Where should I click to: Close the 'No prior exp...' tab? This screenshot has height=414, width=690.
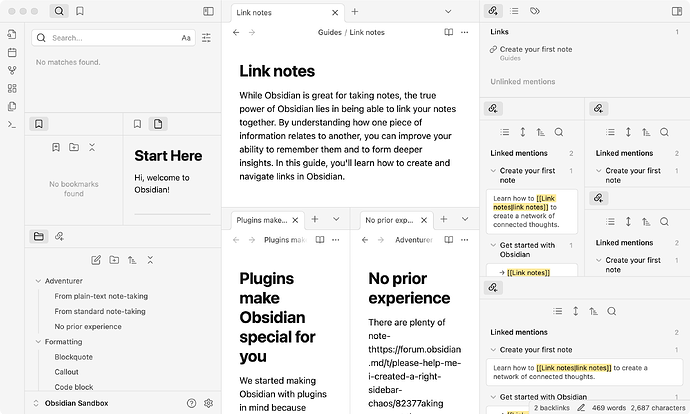tap(424, 220)
